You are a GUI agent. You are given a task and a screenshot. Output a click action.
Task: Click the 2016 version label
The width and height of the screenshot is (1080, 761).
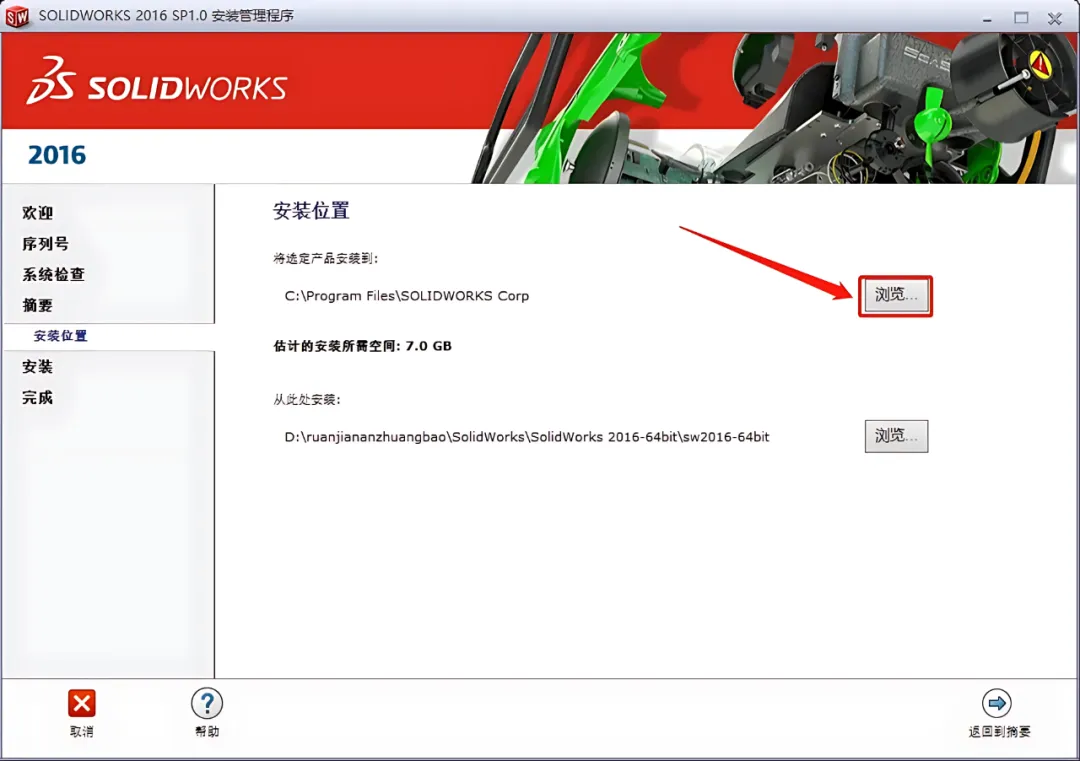point(57,155)
